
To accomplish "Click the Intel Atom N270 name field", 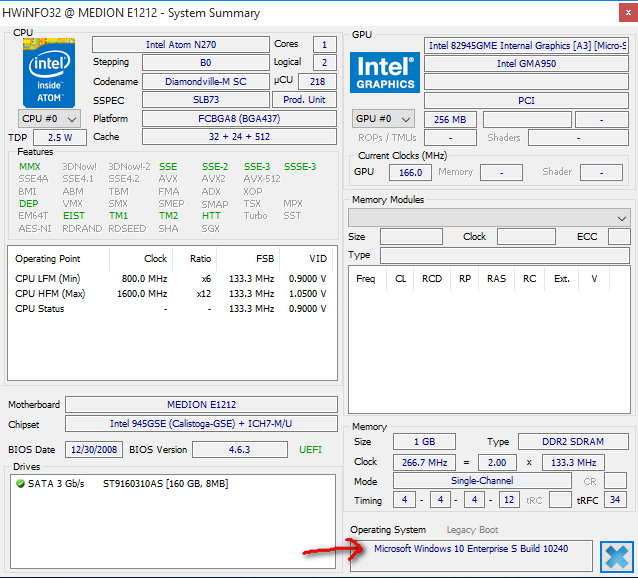I will (x=181, y=44).
